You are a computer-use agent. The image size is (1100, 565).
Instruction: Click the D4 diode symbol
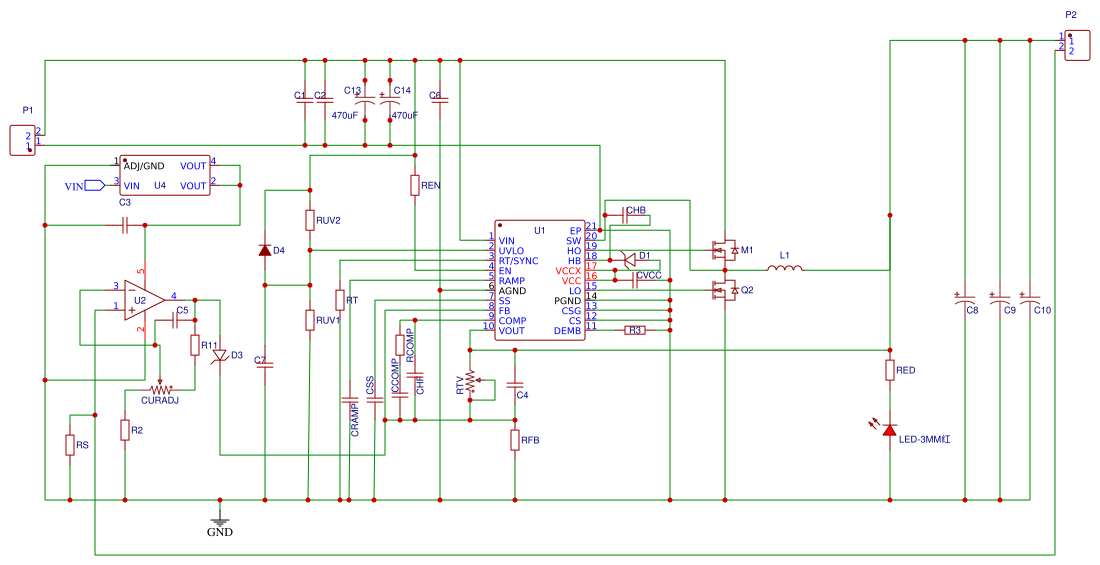coord(265,250)
